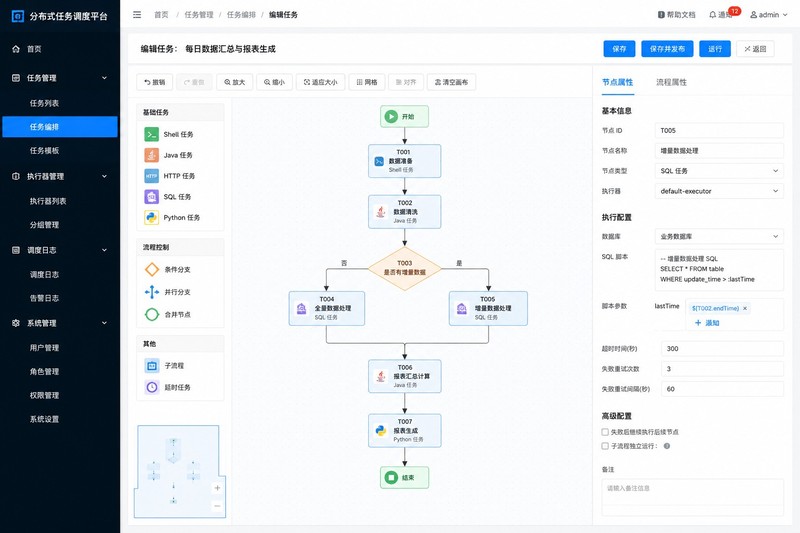Click the help icon beside 子流程独立运行
This screenshot has width=800, height=533.
coord(666,446)
